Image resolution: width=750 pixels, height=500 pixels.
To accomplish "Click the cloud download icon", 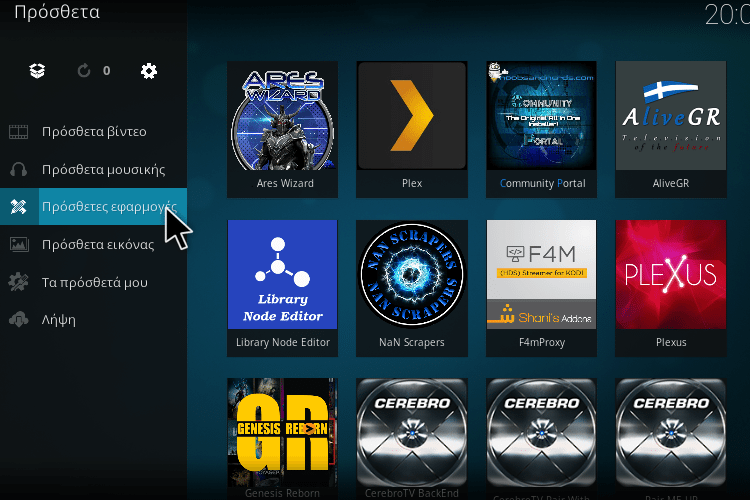I will [19, 320].
